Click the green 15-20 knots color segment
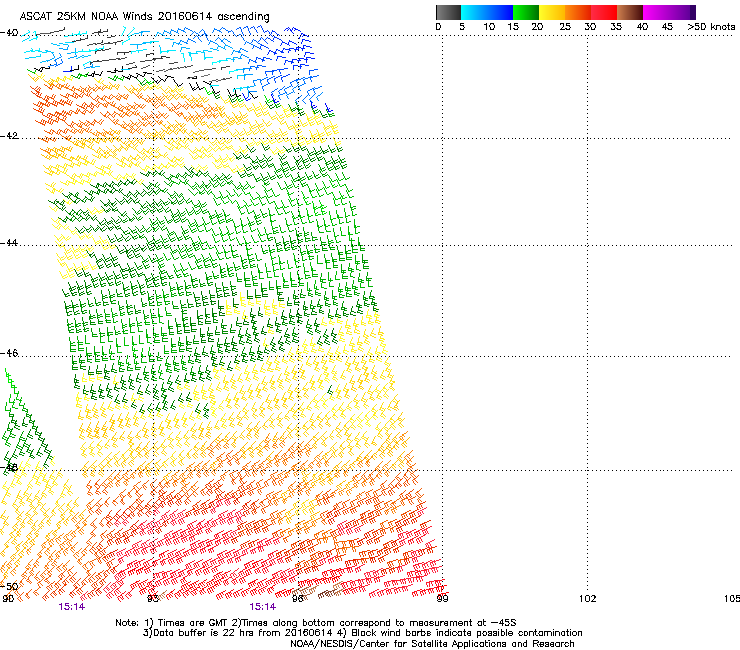Image resolution: width=740 pixels, height=650 pixels. click(526, 12)
